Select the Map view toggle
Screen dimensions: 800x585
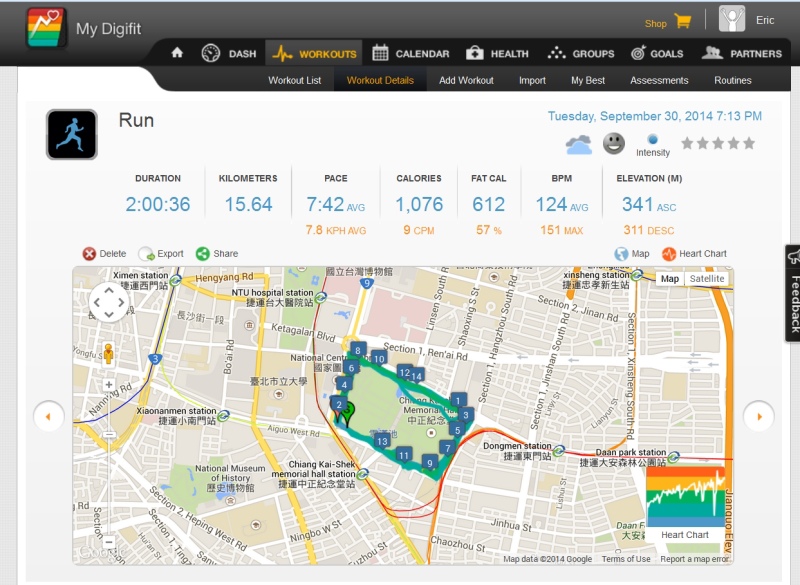(669, 278)
